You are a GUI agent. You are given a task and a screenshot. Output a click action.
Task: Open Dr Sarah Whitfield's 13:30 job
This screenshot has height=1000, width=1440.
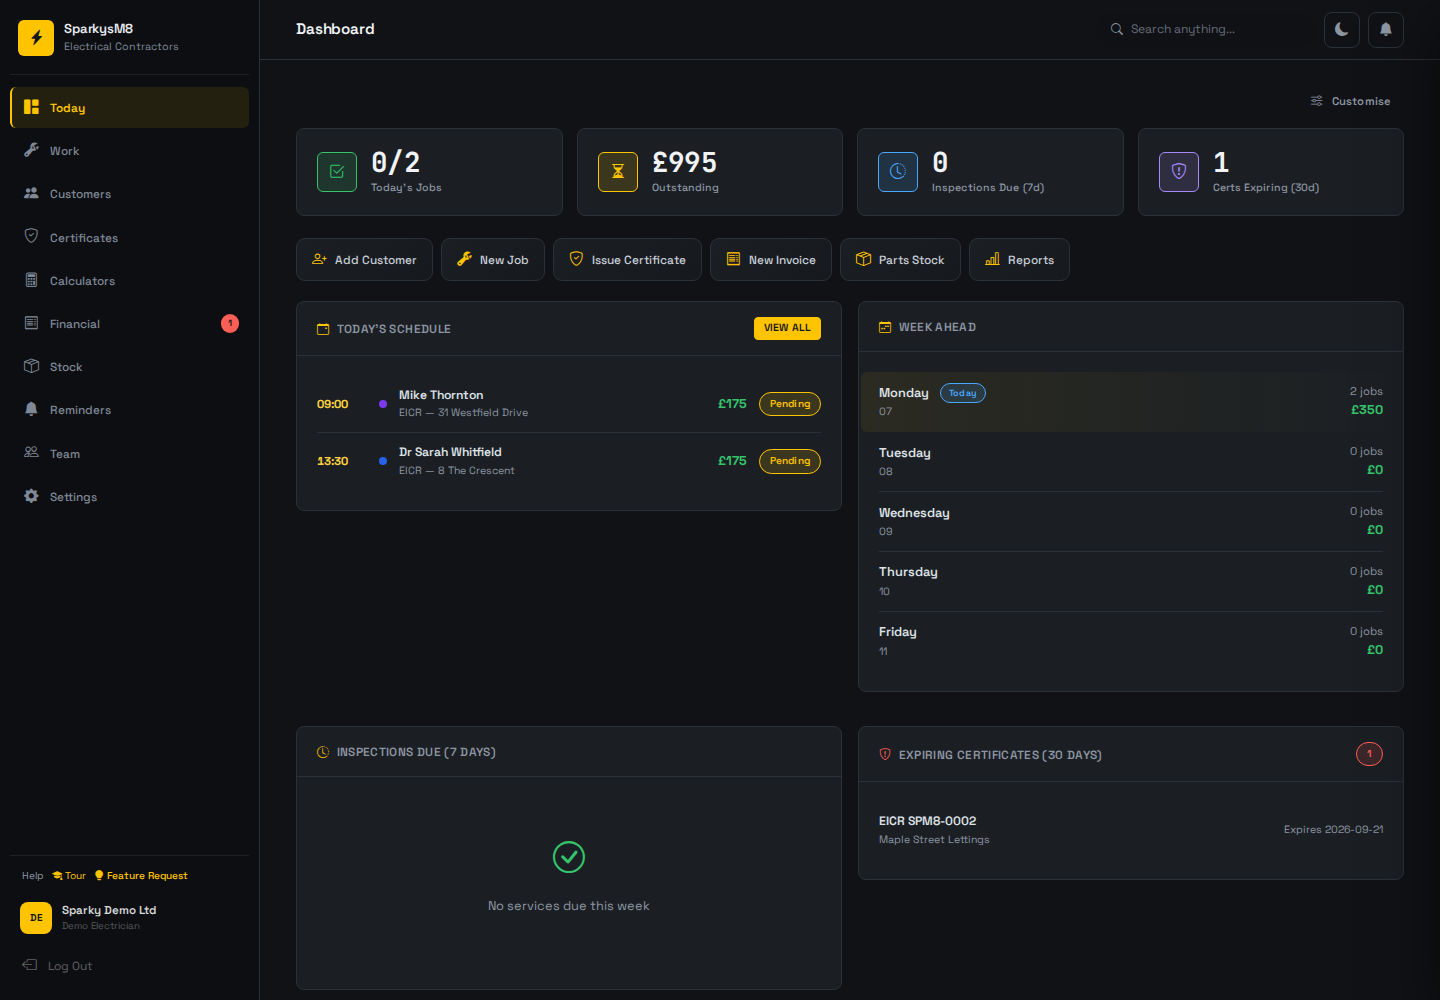[568, 461]
